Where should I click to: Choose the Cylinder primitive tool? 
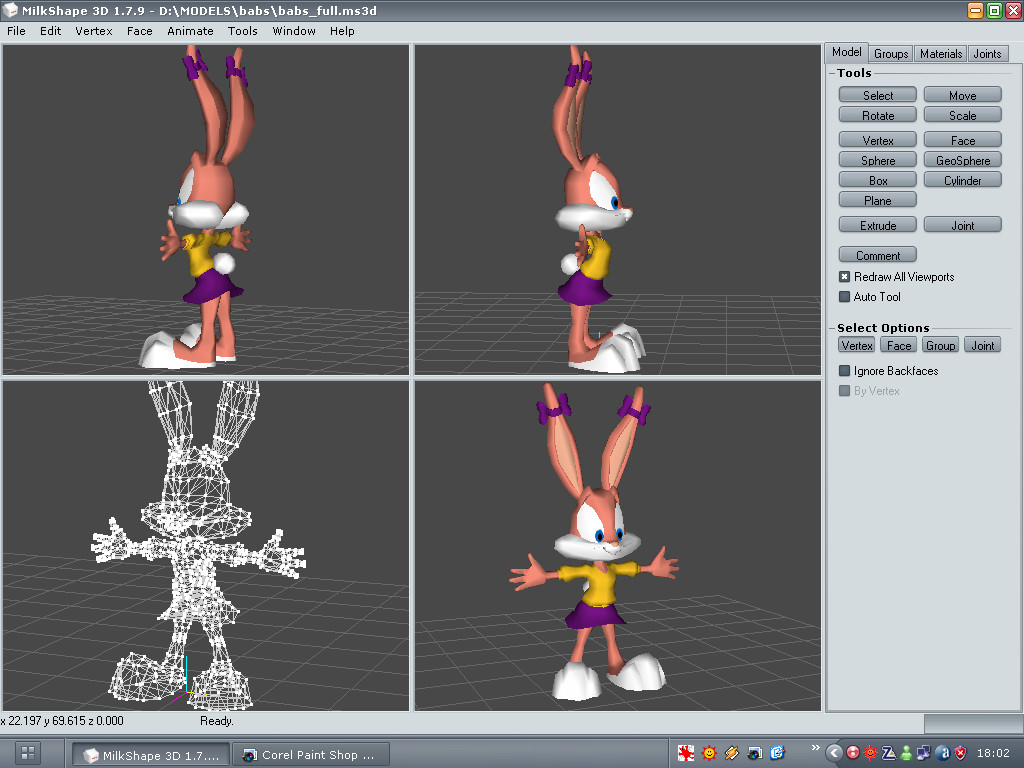963,181
